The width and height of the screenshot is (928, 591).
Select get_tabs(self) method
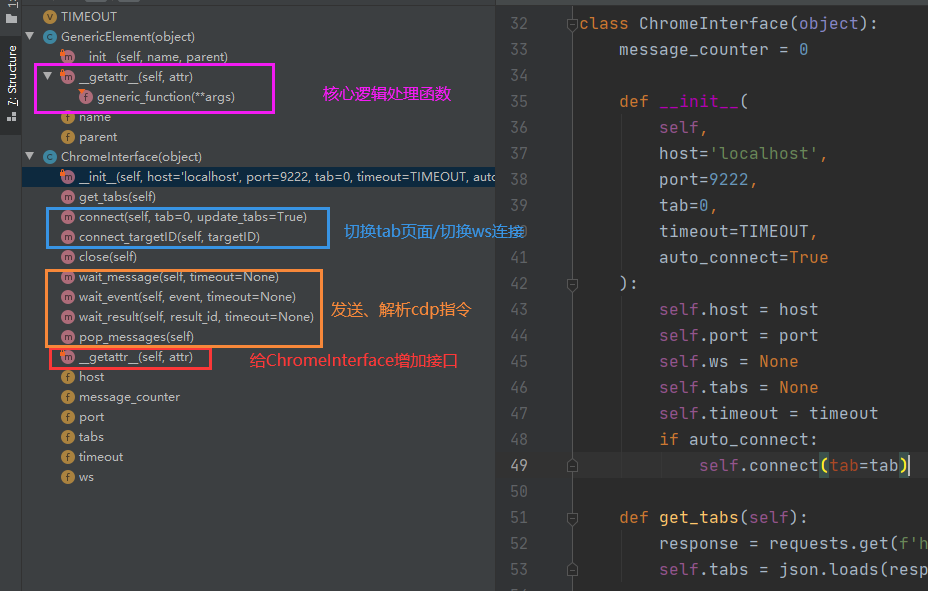(117, 196)
